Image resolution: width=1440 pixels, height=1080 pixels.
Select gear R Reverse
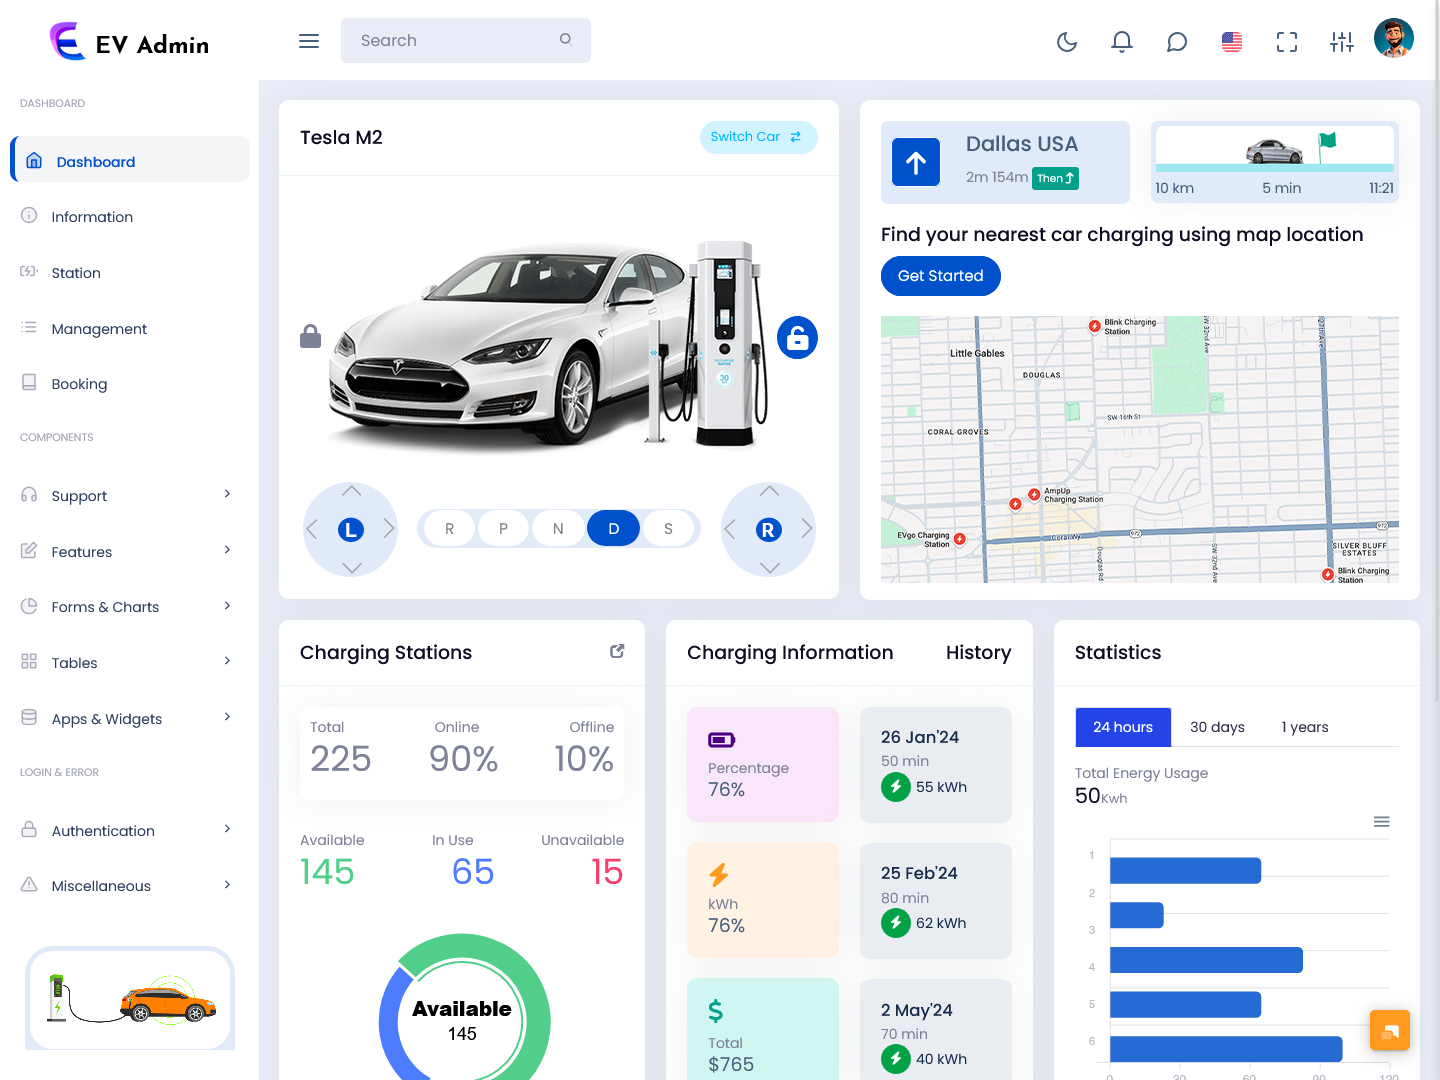pyautogui.click(x=450, y=528)
